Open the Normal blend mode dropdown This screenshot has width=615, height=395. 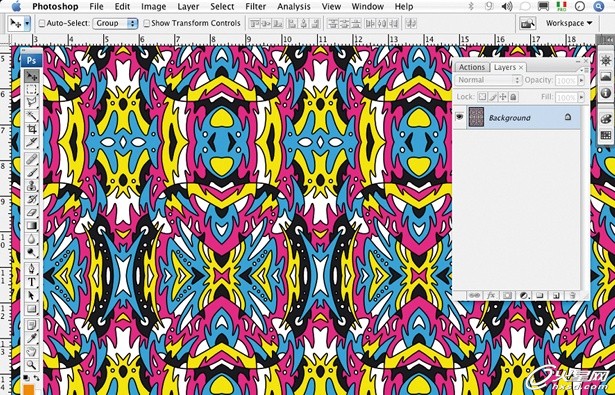click(488, 80)
